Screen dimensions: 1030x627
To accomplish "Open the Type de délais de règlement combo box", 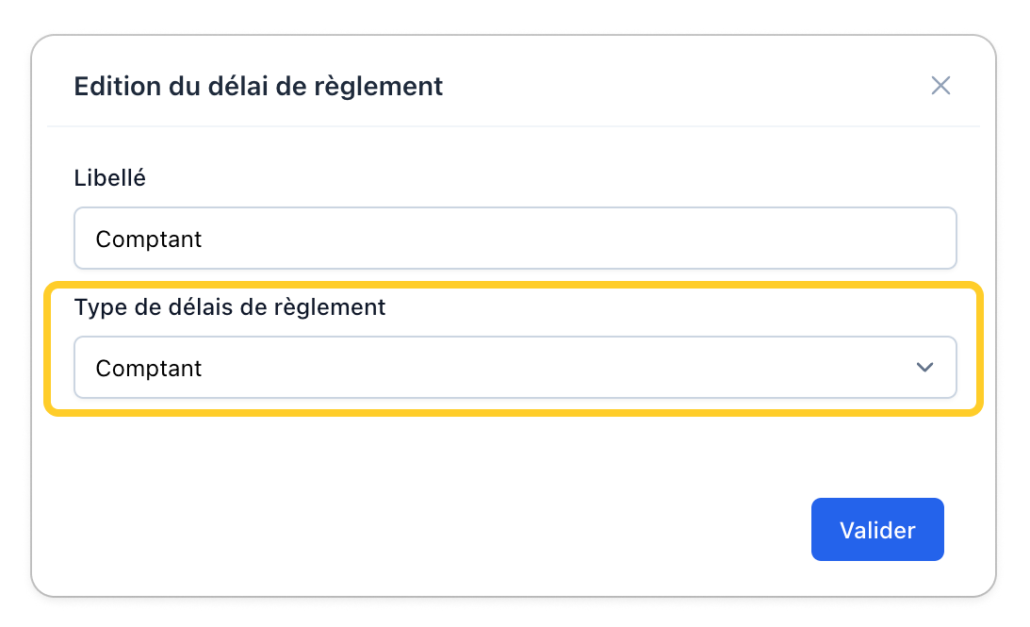I will (515, 368).
